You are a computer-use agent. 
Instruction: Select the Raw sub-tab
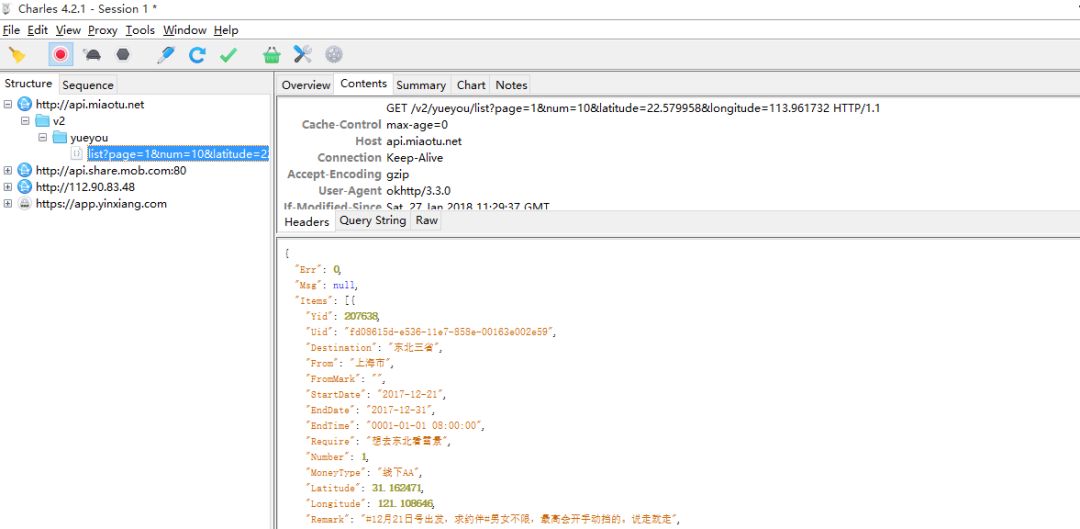426,220
